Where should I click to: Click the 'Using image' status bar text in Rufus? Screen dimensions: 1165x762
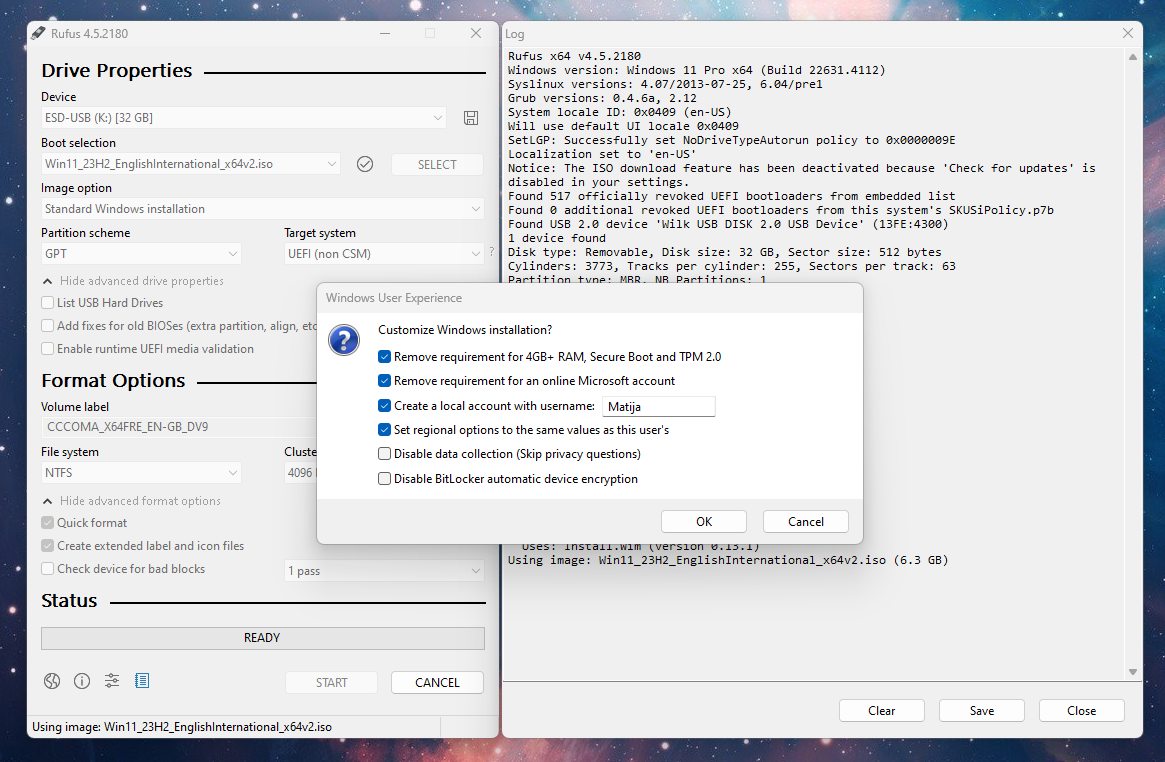click(182, 727)
